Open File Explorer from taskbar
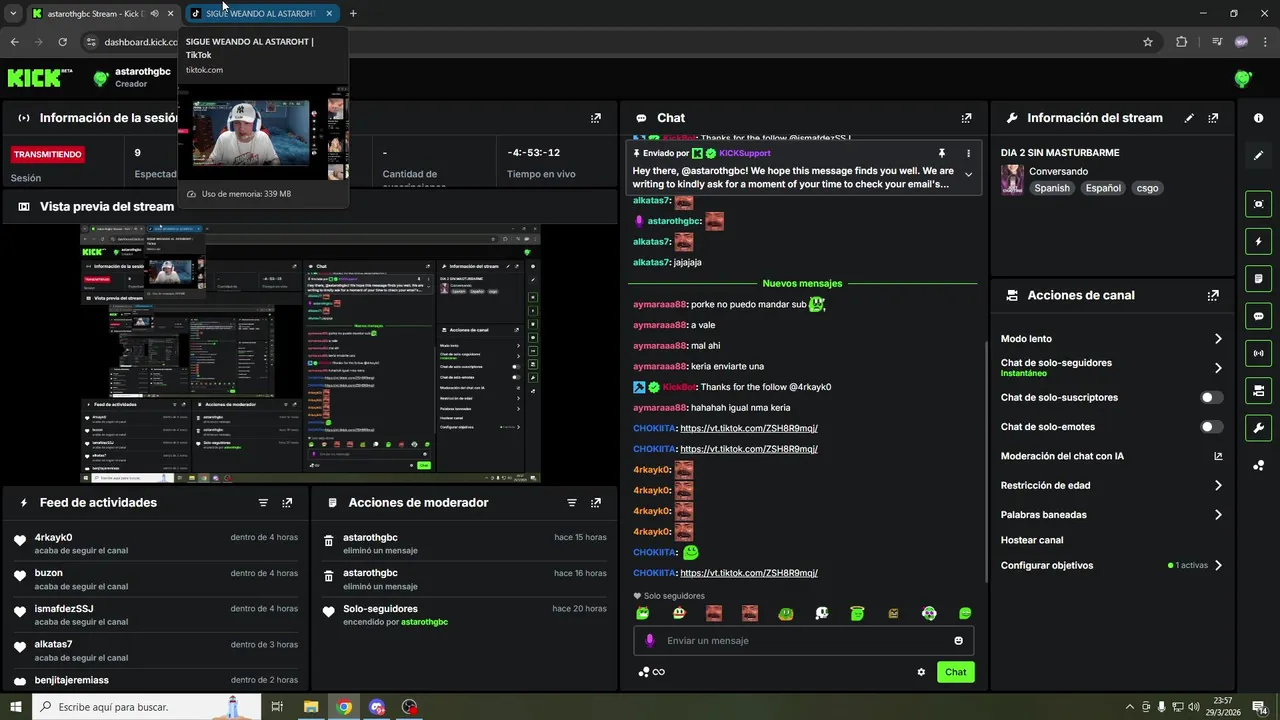 [x=311, y=707]
